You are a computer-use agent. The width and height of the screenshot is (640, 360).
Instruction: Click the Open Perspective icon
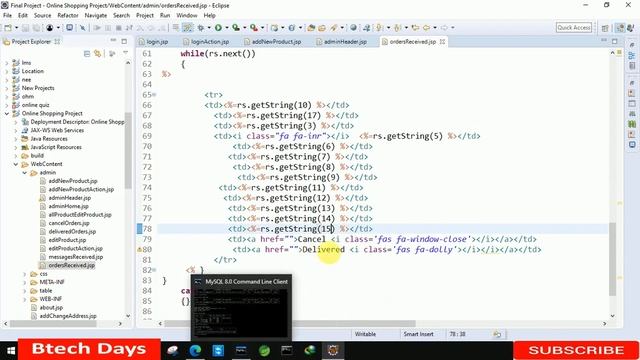(605, 28)
